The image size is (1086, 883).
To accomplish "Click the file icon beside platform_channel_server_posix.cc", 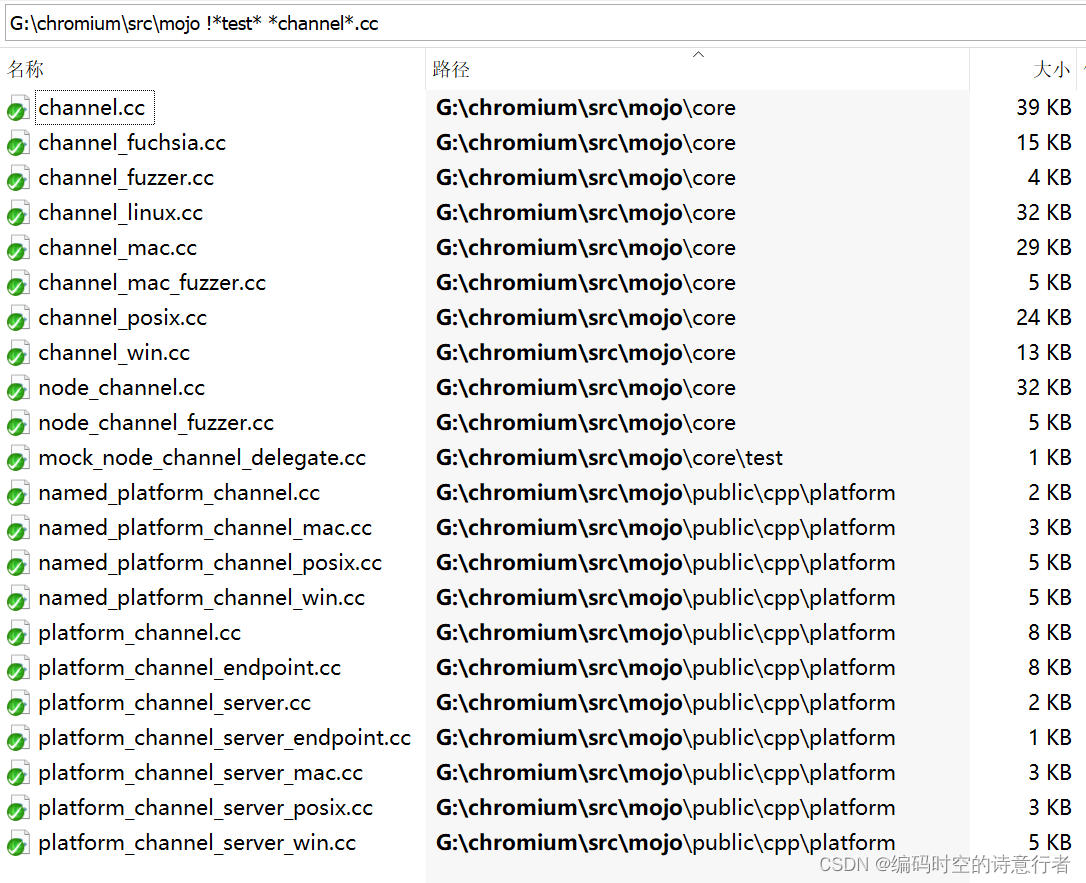I will click(18, 808).
